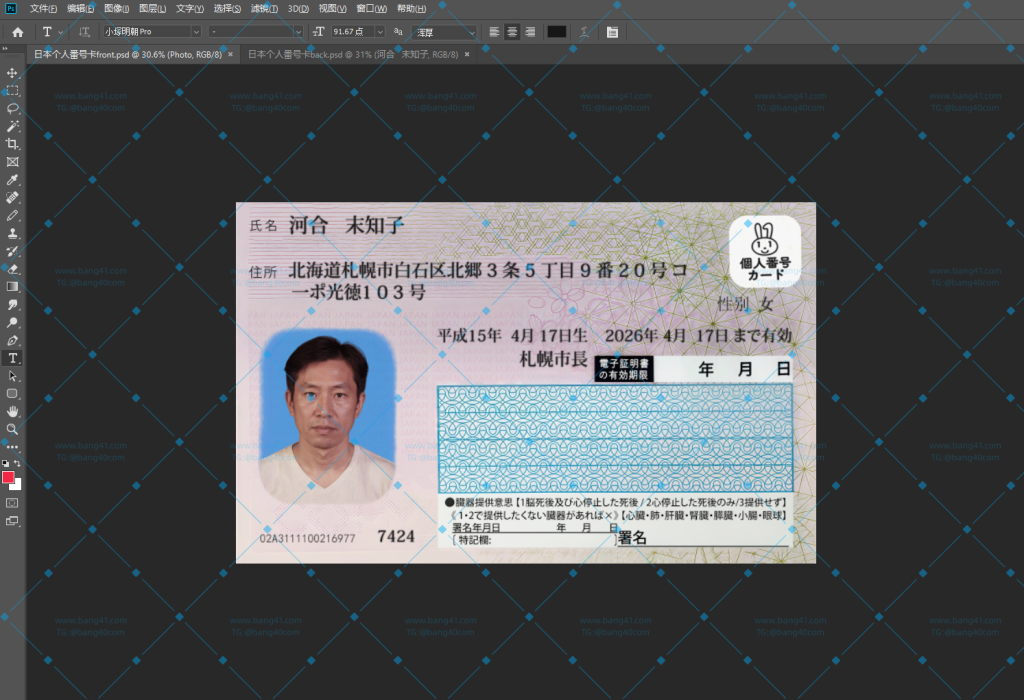Select the Clone Stamp tool
1024x700 pixels.
13,232
